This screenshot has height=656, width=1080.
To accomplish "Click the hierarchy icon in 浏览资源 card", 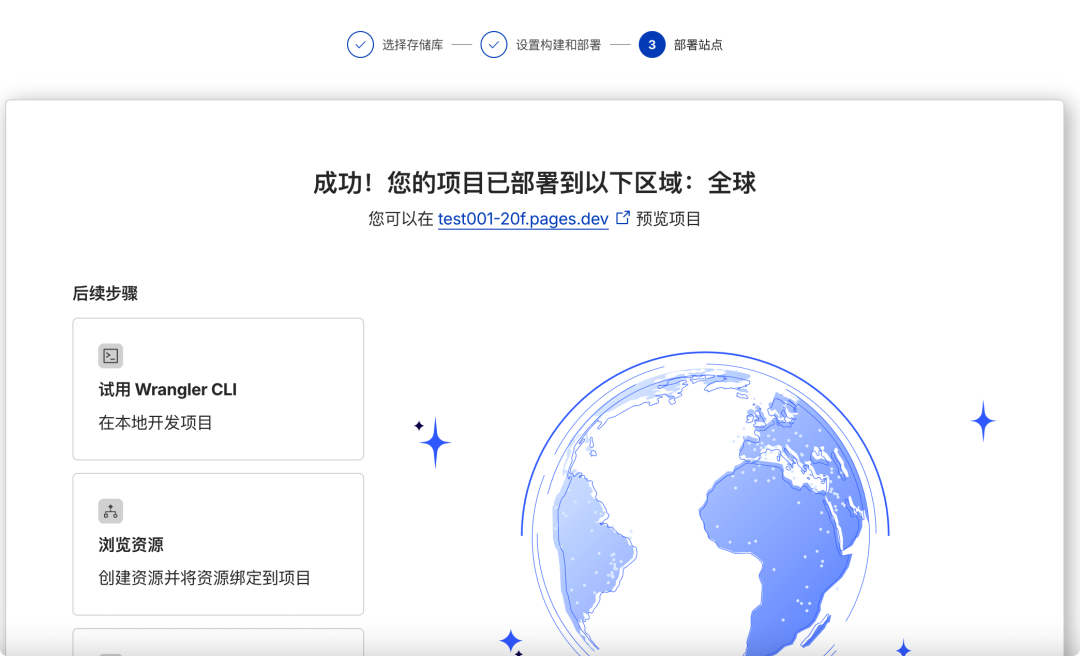I will click(x=110, y=511).
